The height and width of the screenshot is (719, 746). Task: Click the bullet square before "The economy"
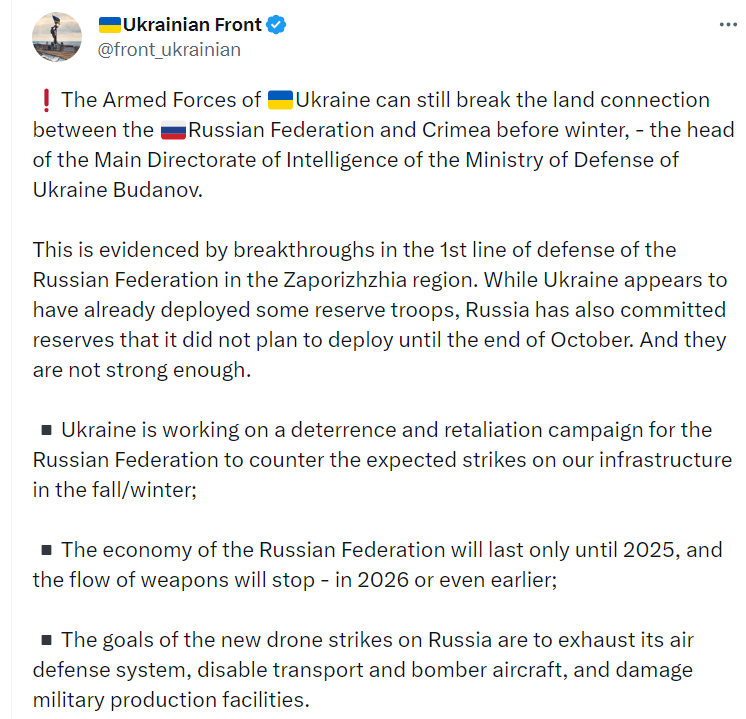click(46, 549)
